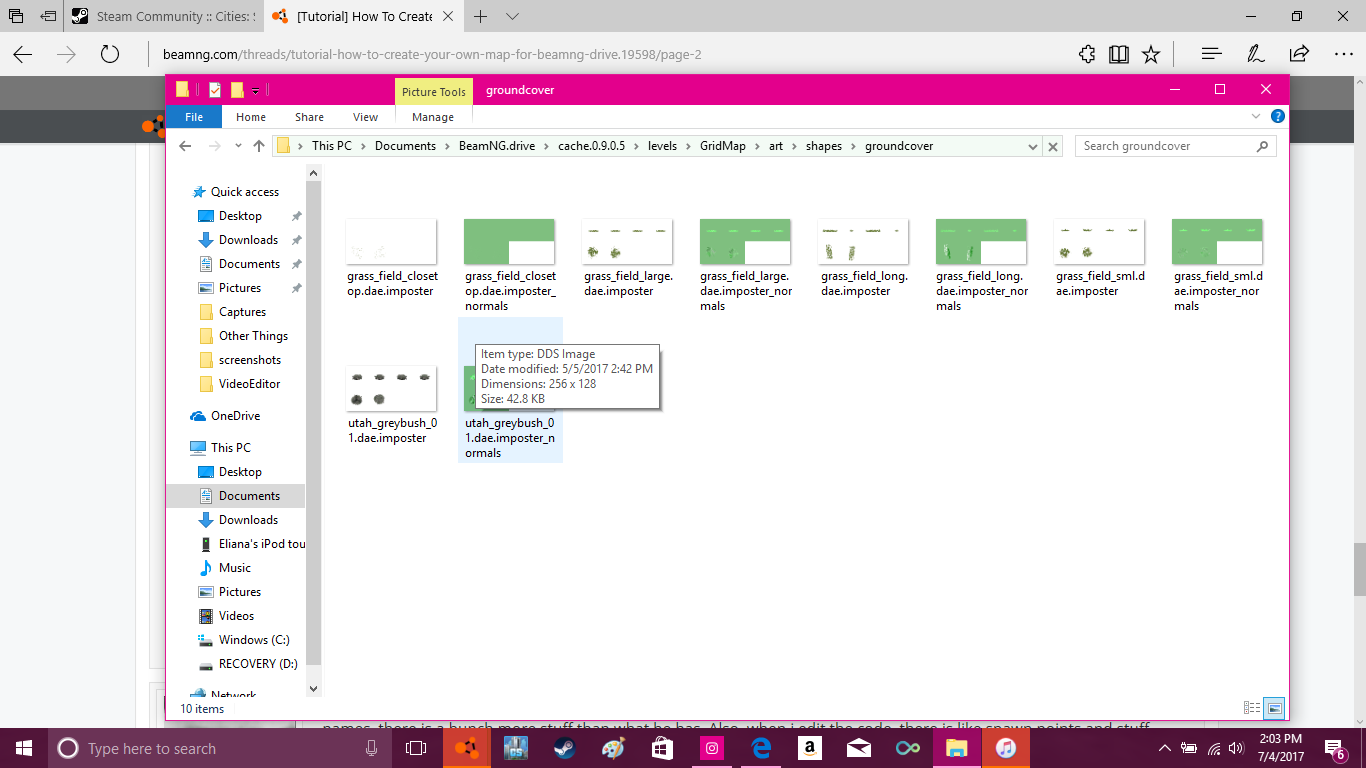
Task: Click the Edge extensions puzzle icon
Action: [x=1087, y=54]
